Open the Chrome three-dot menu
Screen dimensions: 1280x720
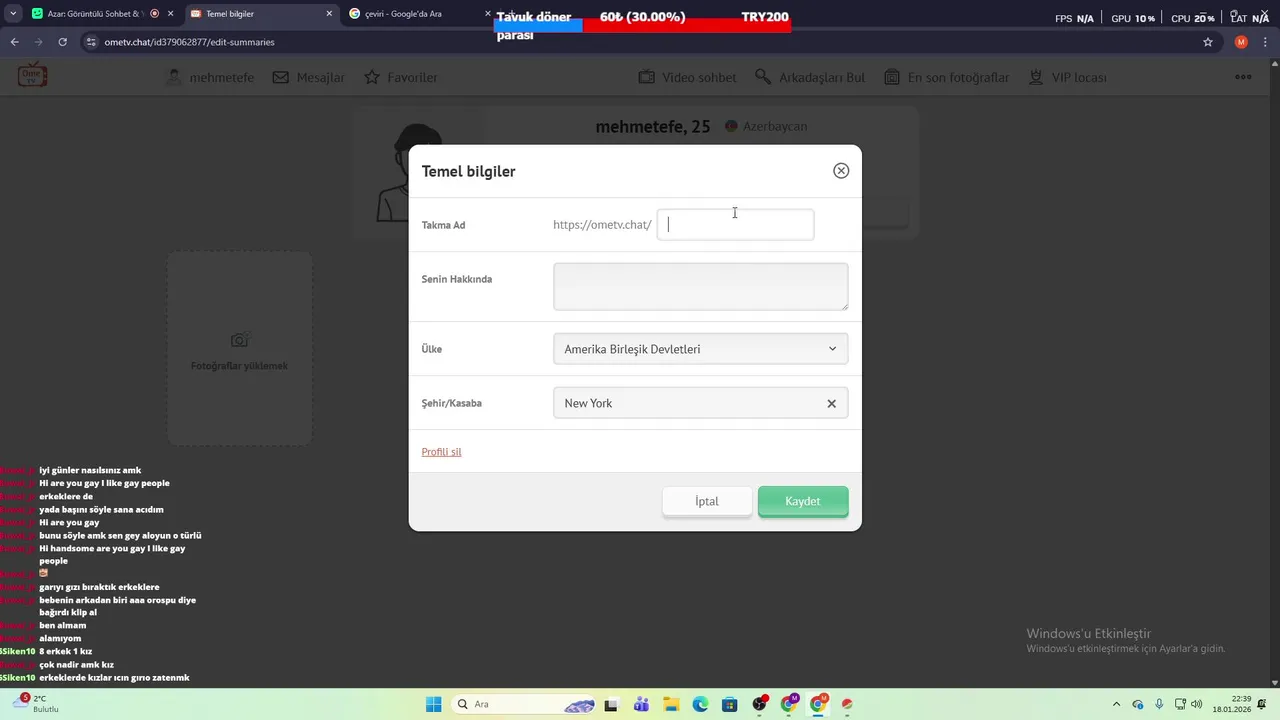tap(1265, 42)
